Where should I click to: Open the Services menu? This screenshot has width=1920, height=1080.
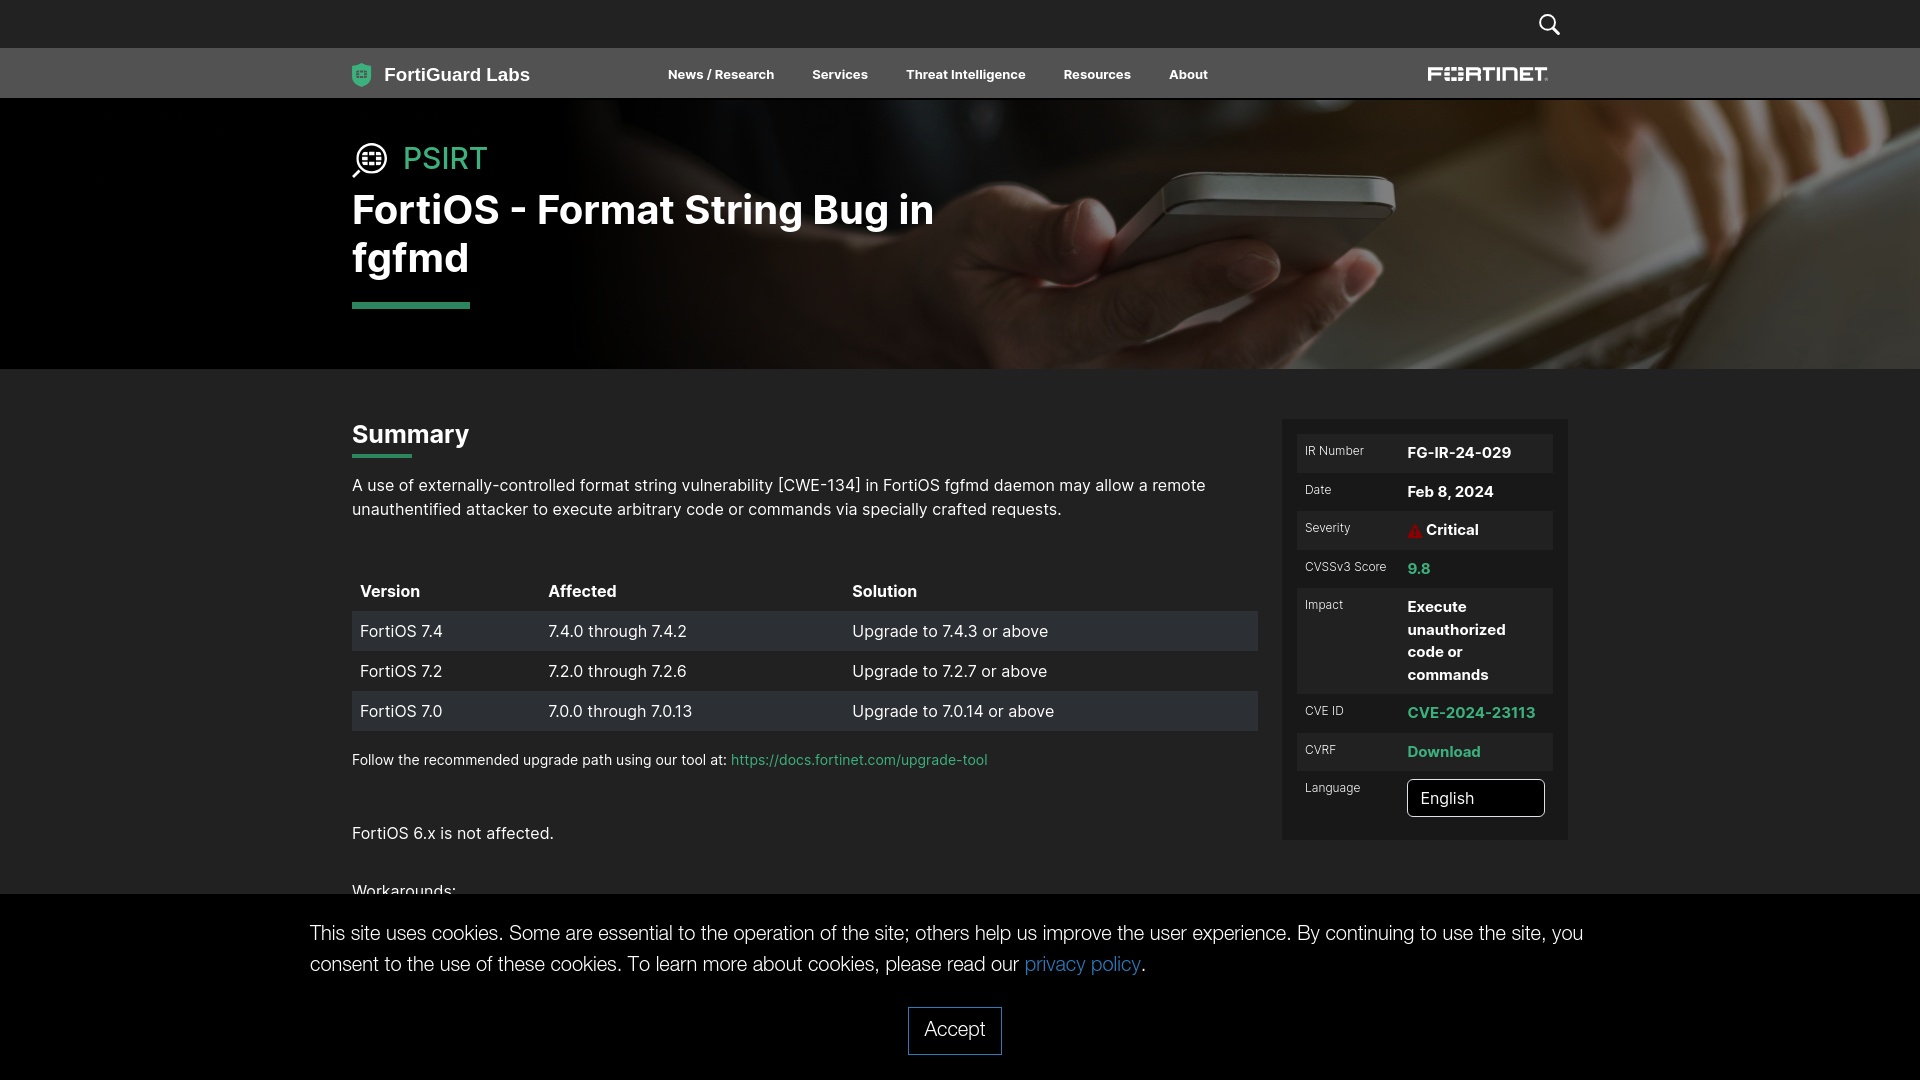click(x=840, y=75)
